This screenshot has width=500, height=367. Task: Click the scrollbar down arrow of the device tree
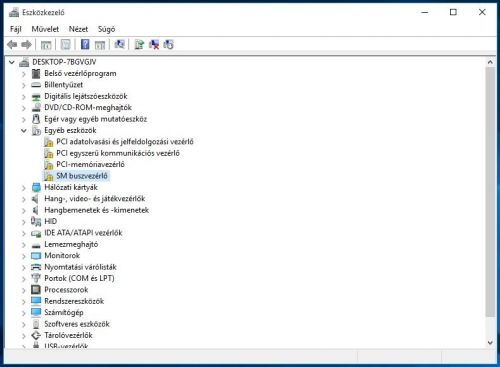490,342
